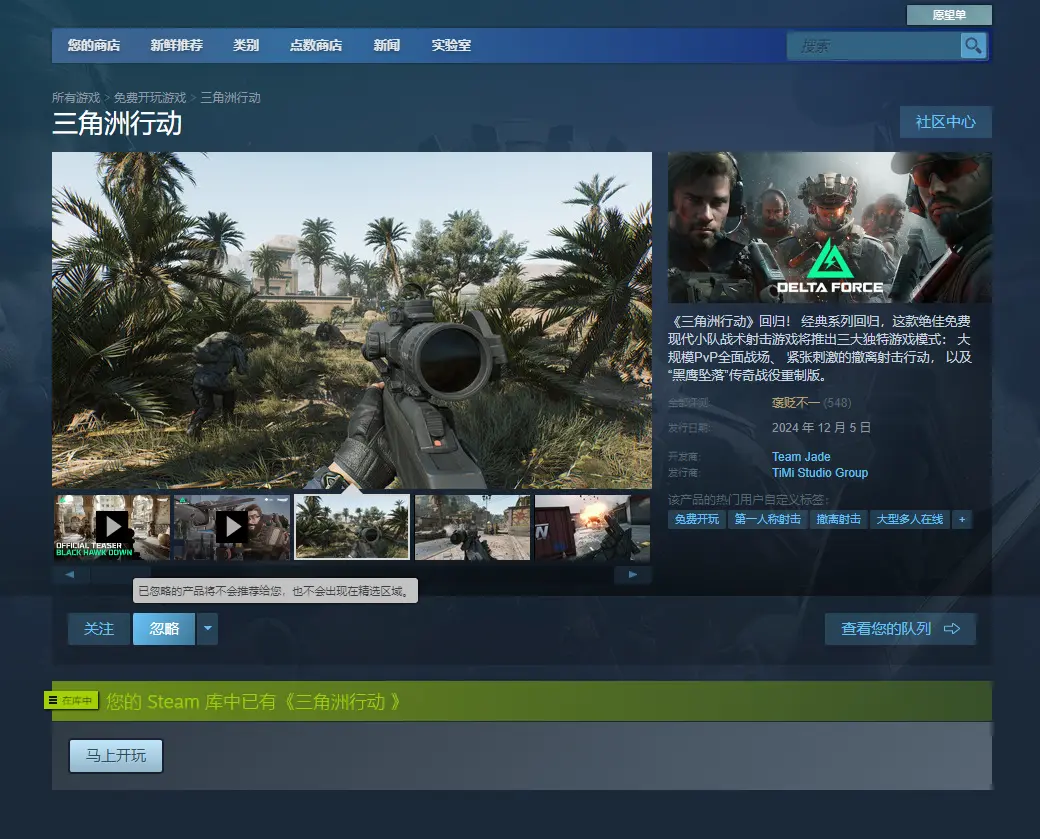Open developer link Team Jade
The width and height of the screenshot is (1040, 839).
point(801,456)
